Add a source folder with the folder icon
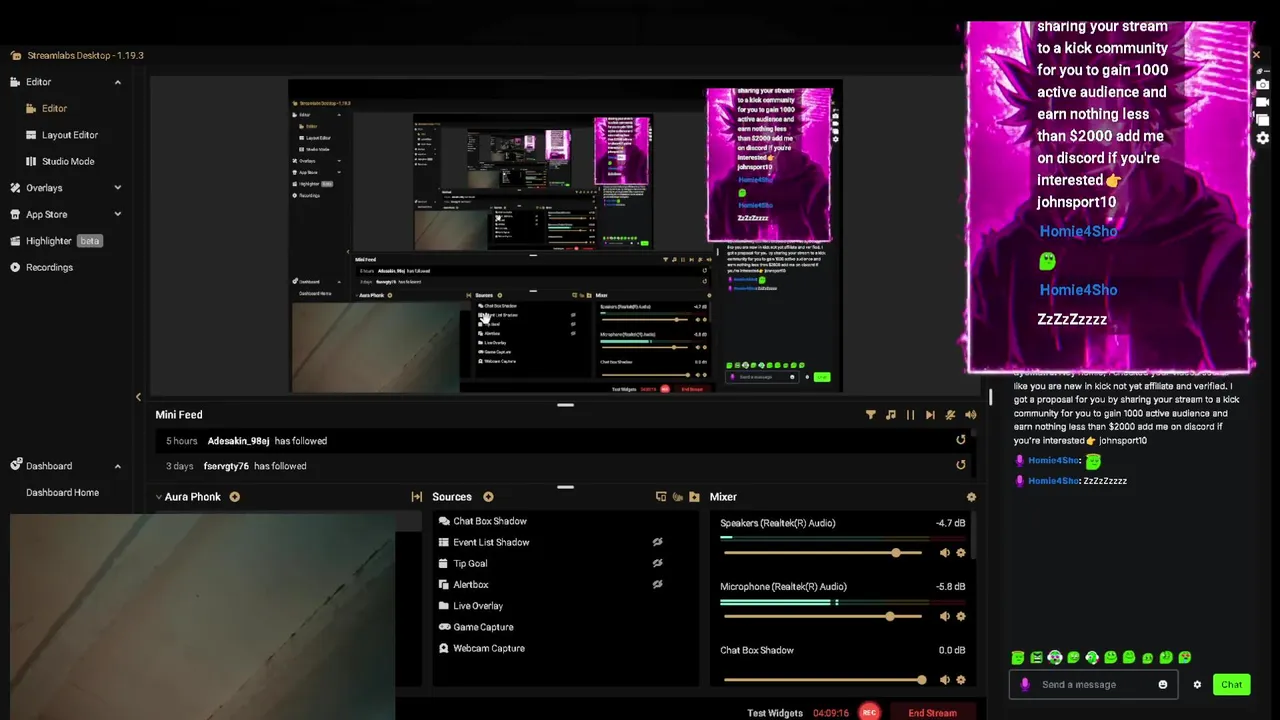The height and width of the screenshot is (720, 1280). (694, 497)
